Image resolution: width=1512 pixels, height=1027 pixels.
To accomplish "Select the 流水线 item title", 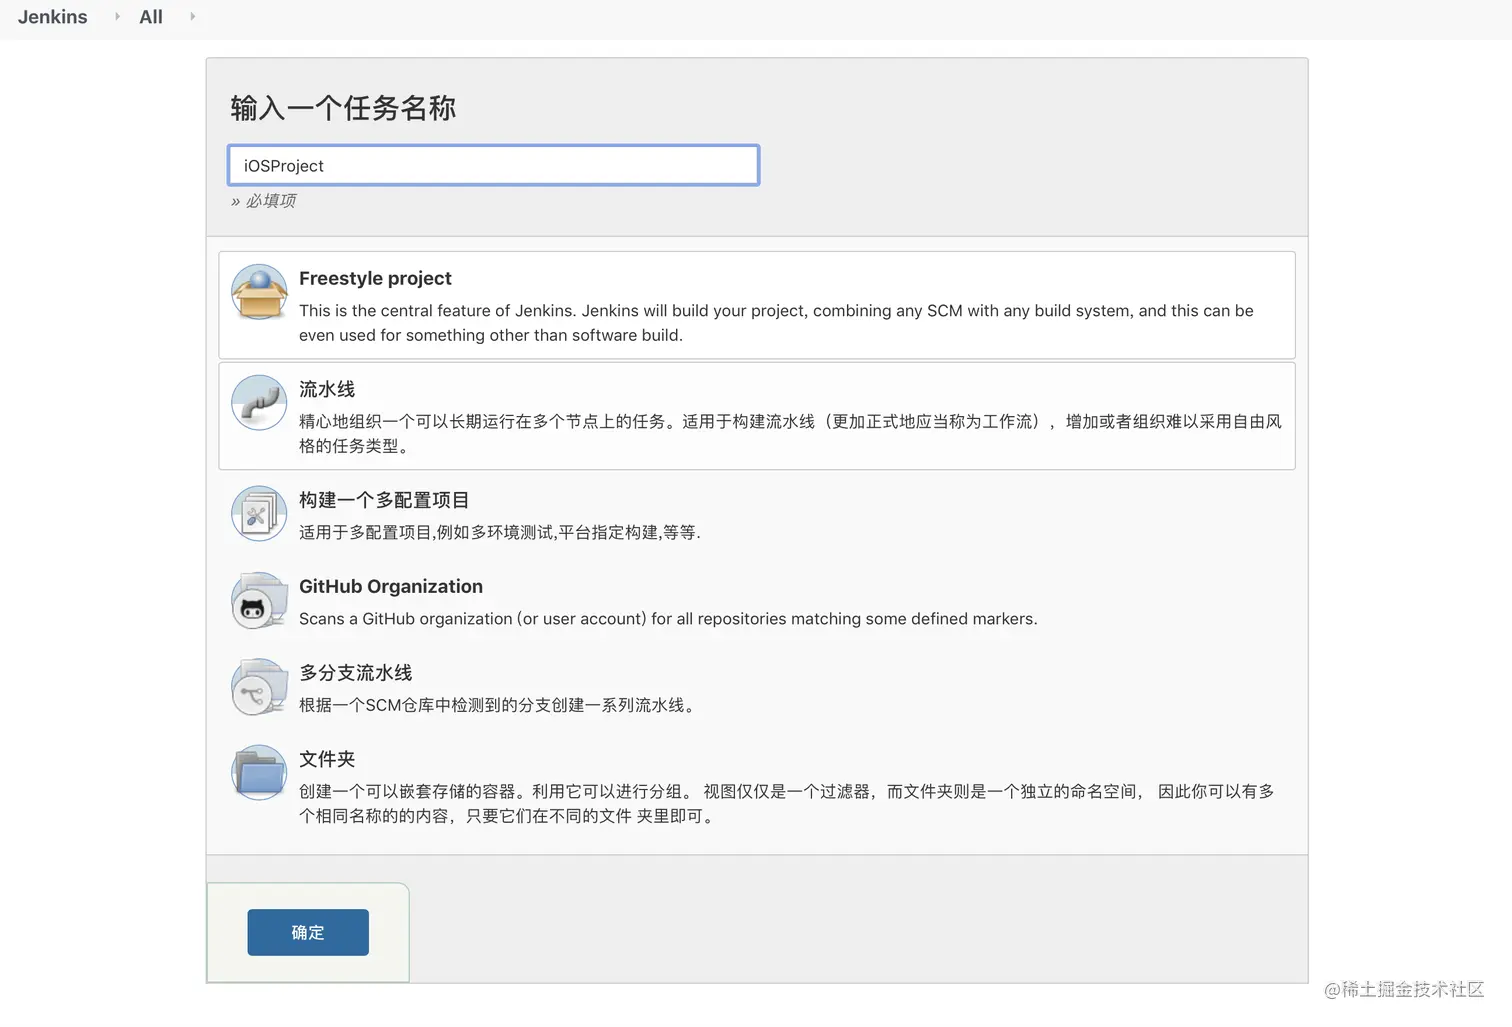I will point(327,389).
